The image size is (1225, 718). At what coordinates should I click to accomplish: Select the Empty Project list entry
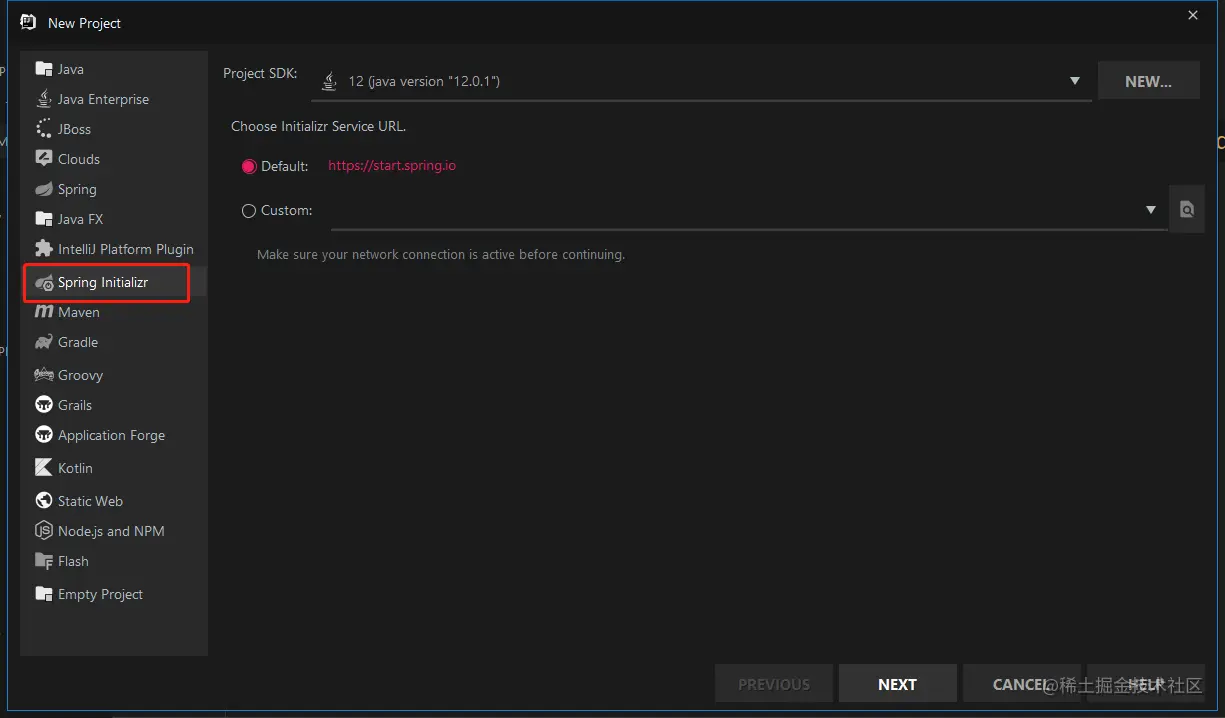click(114, 594)
